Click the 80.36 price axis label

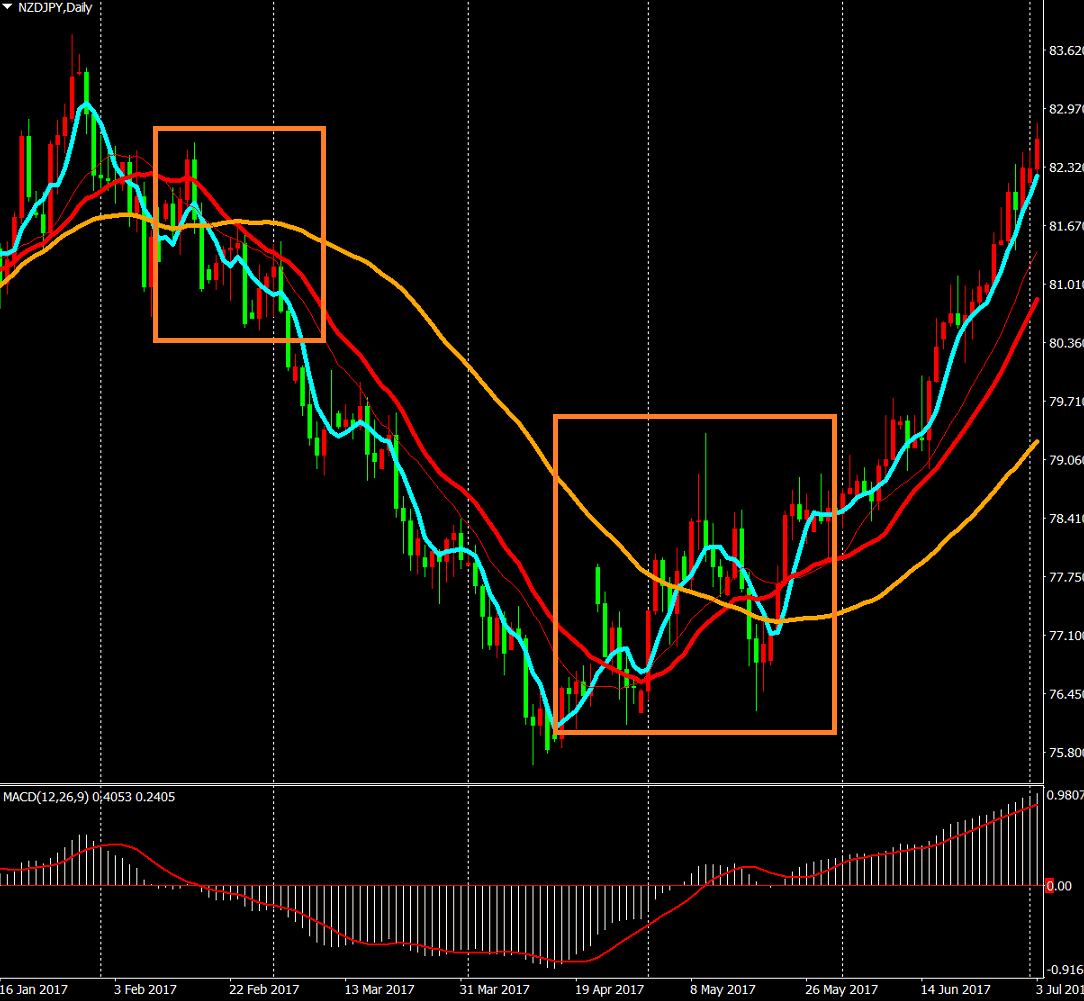[1066, 343]
